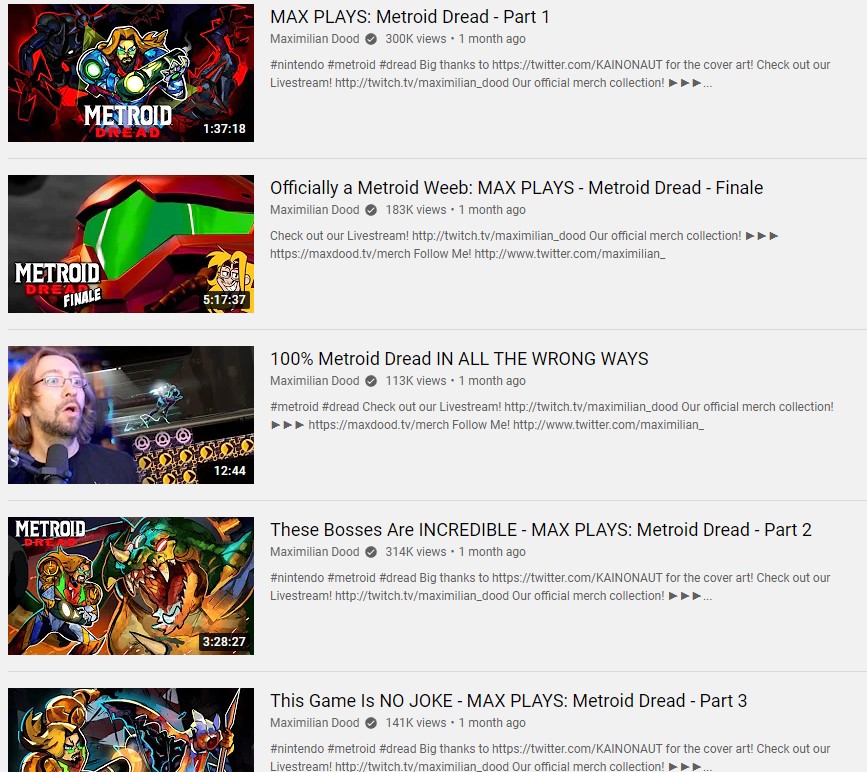867x772 pixels.
Task: Click verified checkmark on Part 2 video
Action: pyautogui.click(x=372, y=551)
